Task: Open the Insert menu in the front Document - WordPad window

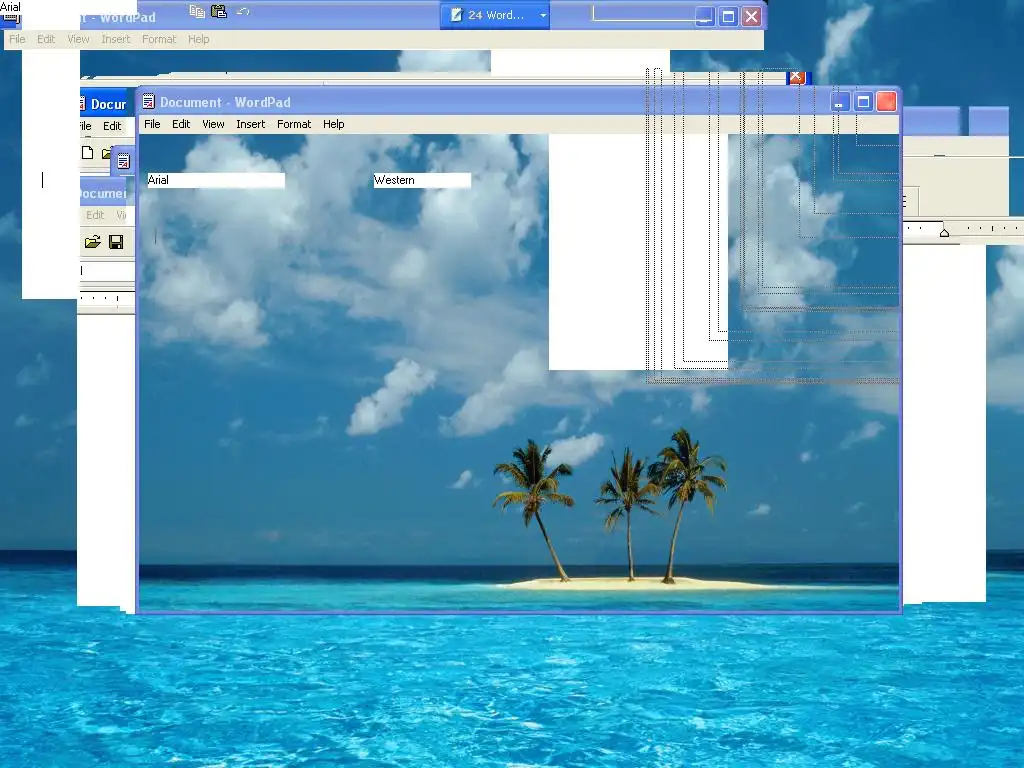Action: (251, 124)
